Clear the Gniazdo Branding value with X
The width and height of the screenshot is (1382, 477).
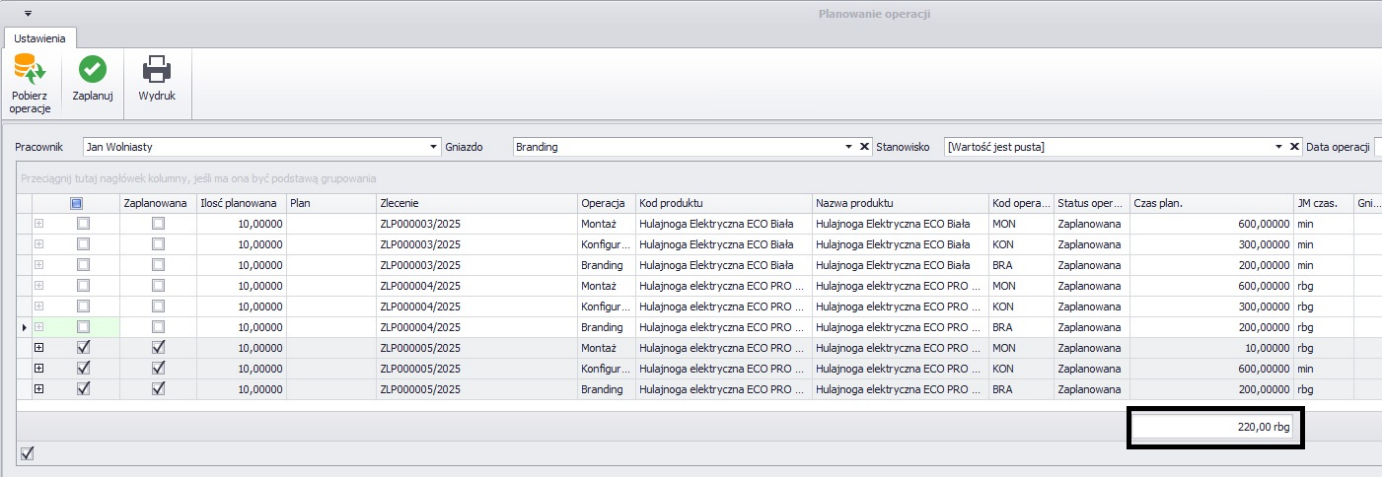(865, 147)
